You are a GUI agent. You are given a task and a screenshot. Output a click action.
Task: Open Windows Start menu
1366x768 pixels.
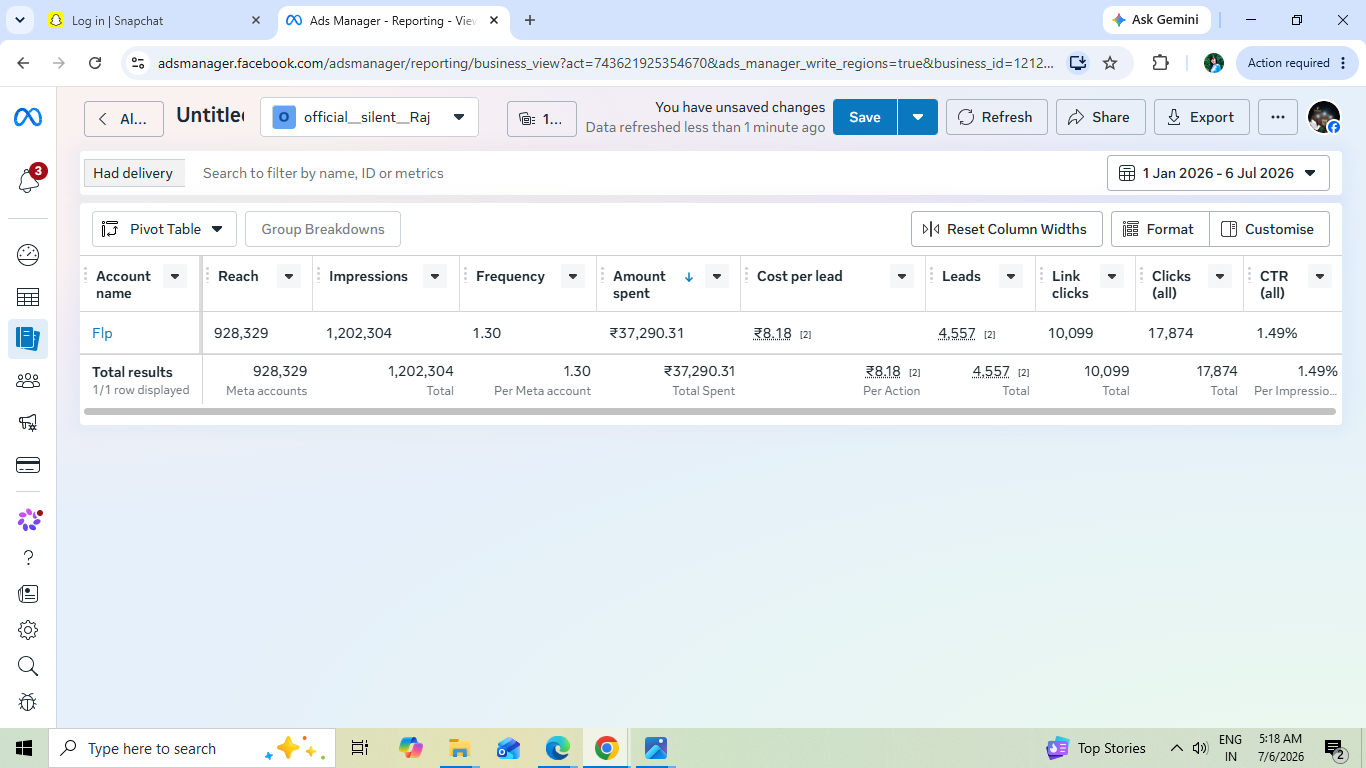tap(24, 748)
